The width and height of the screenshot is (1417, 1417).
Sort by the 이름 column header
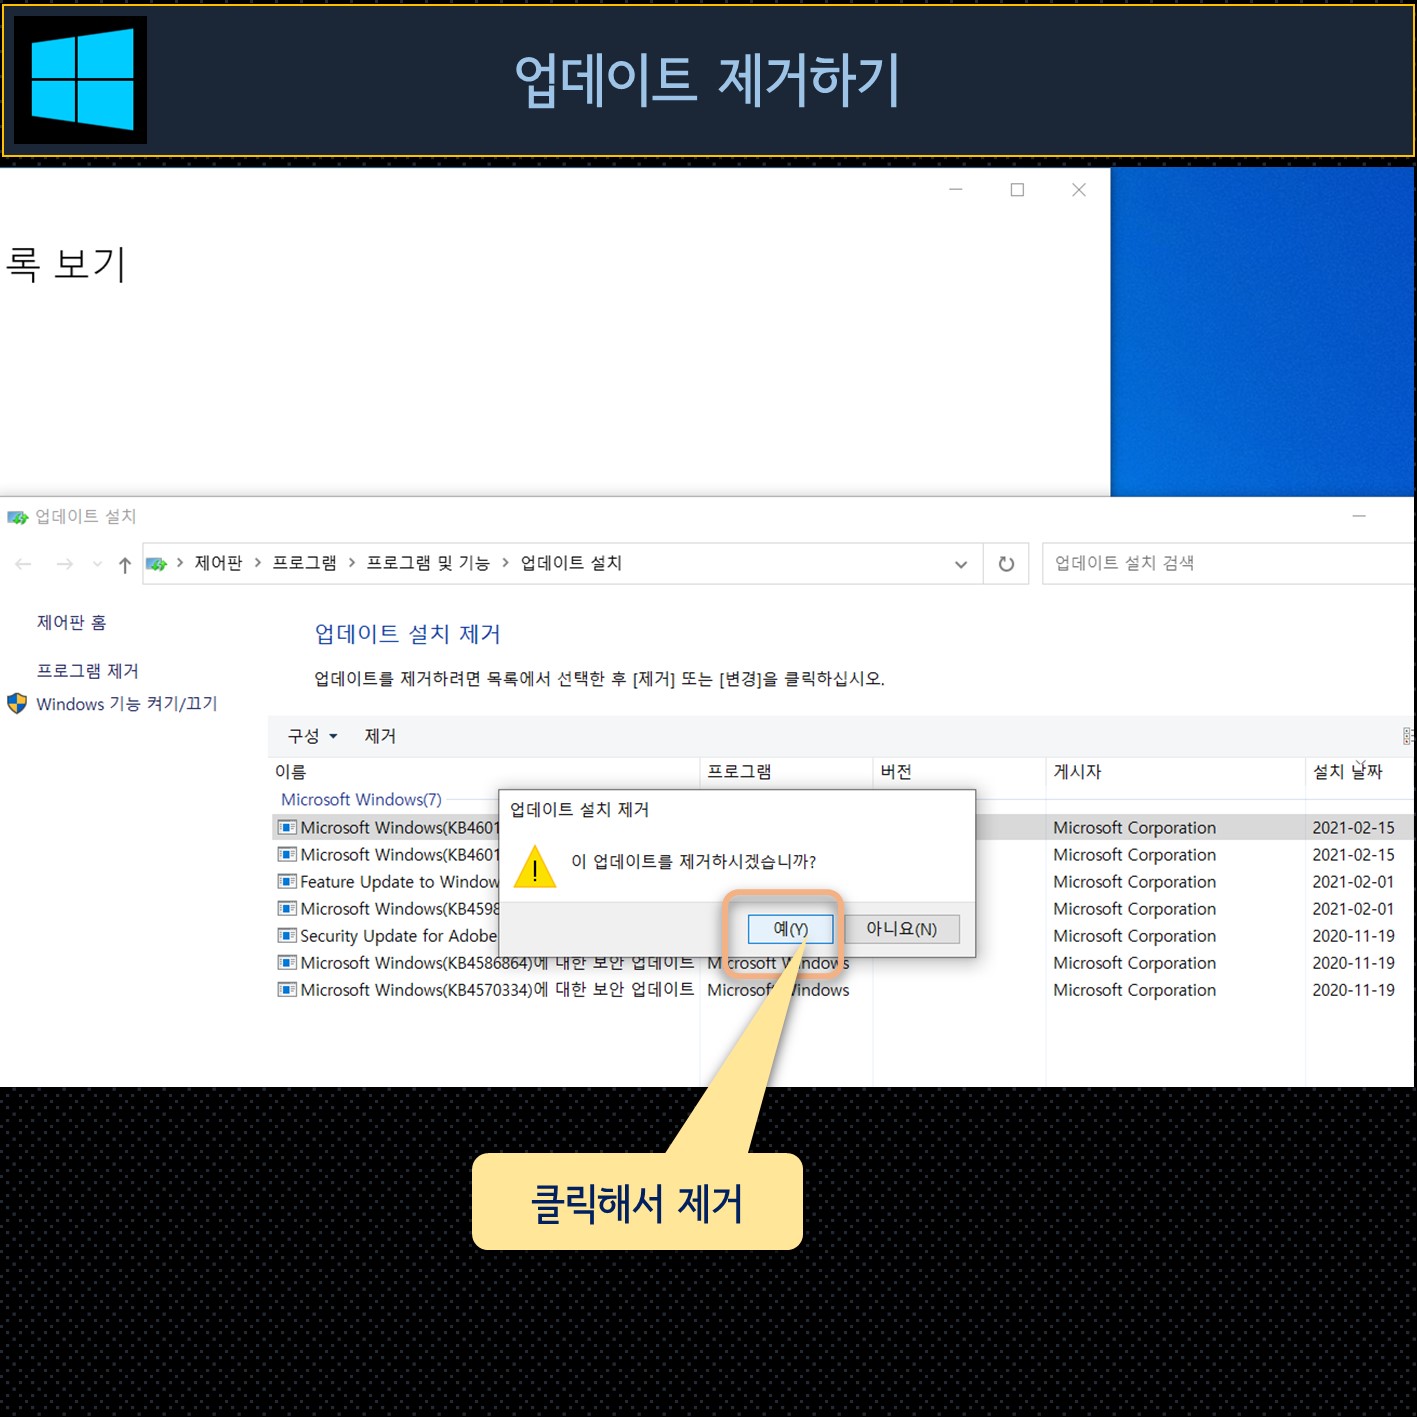point(484,772)
